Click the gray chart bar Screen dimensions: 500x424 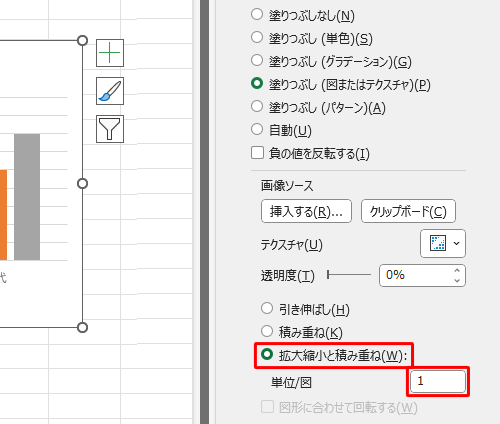coord(27,197)
